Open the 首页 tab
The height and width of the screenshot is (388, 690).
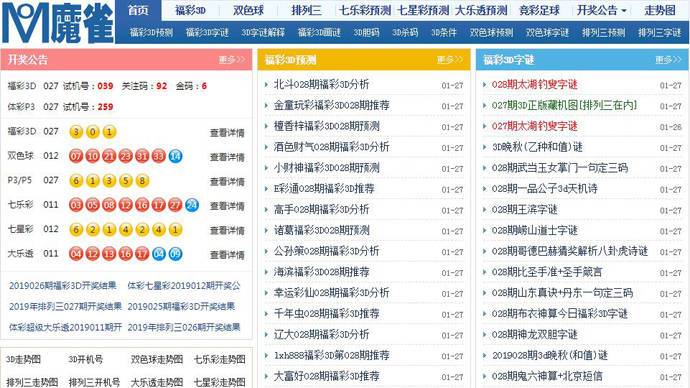(x=138, y=10)
